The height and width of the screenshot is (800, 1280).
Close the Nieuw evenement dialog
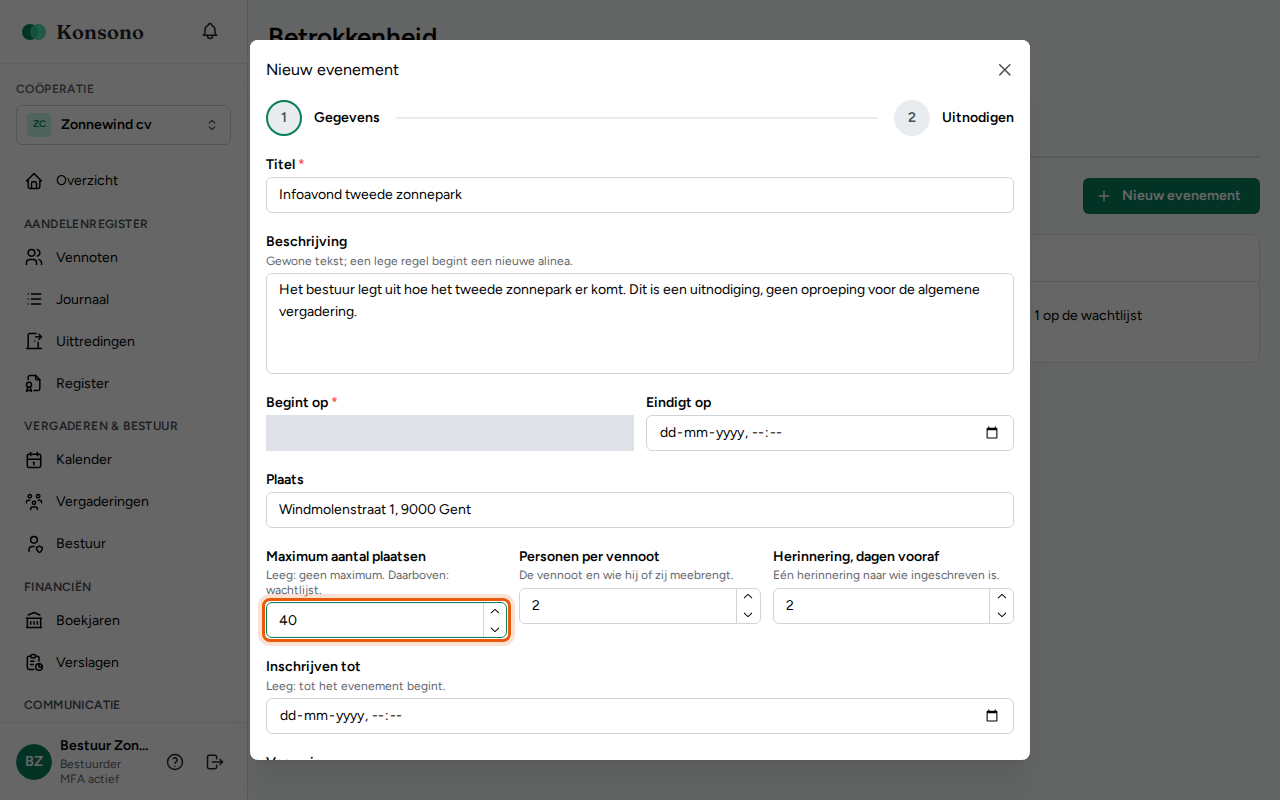[x=1005, y=70]
